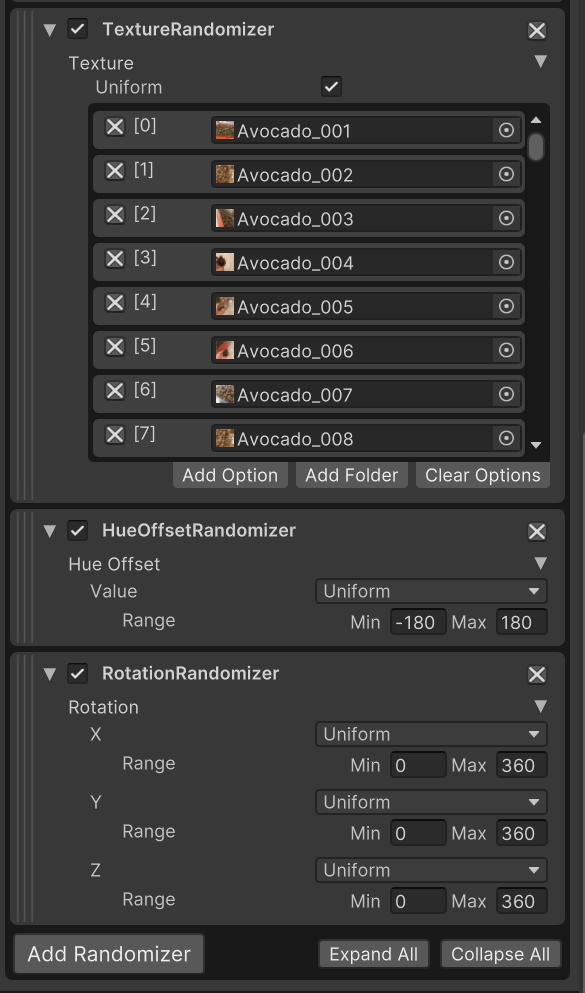Screen dimensions: 585x993
Task: Open the object picker for Avocado_002
Action: [506, 174]
